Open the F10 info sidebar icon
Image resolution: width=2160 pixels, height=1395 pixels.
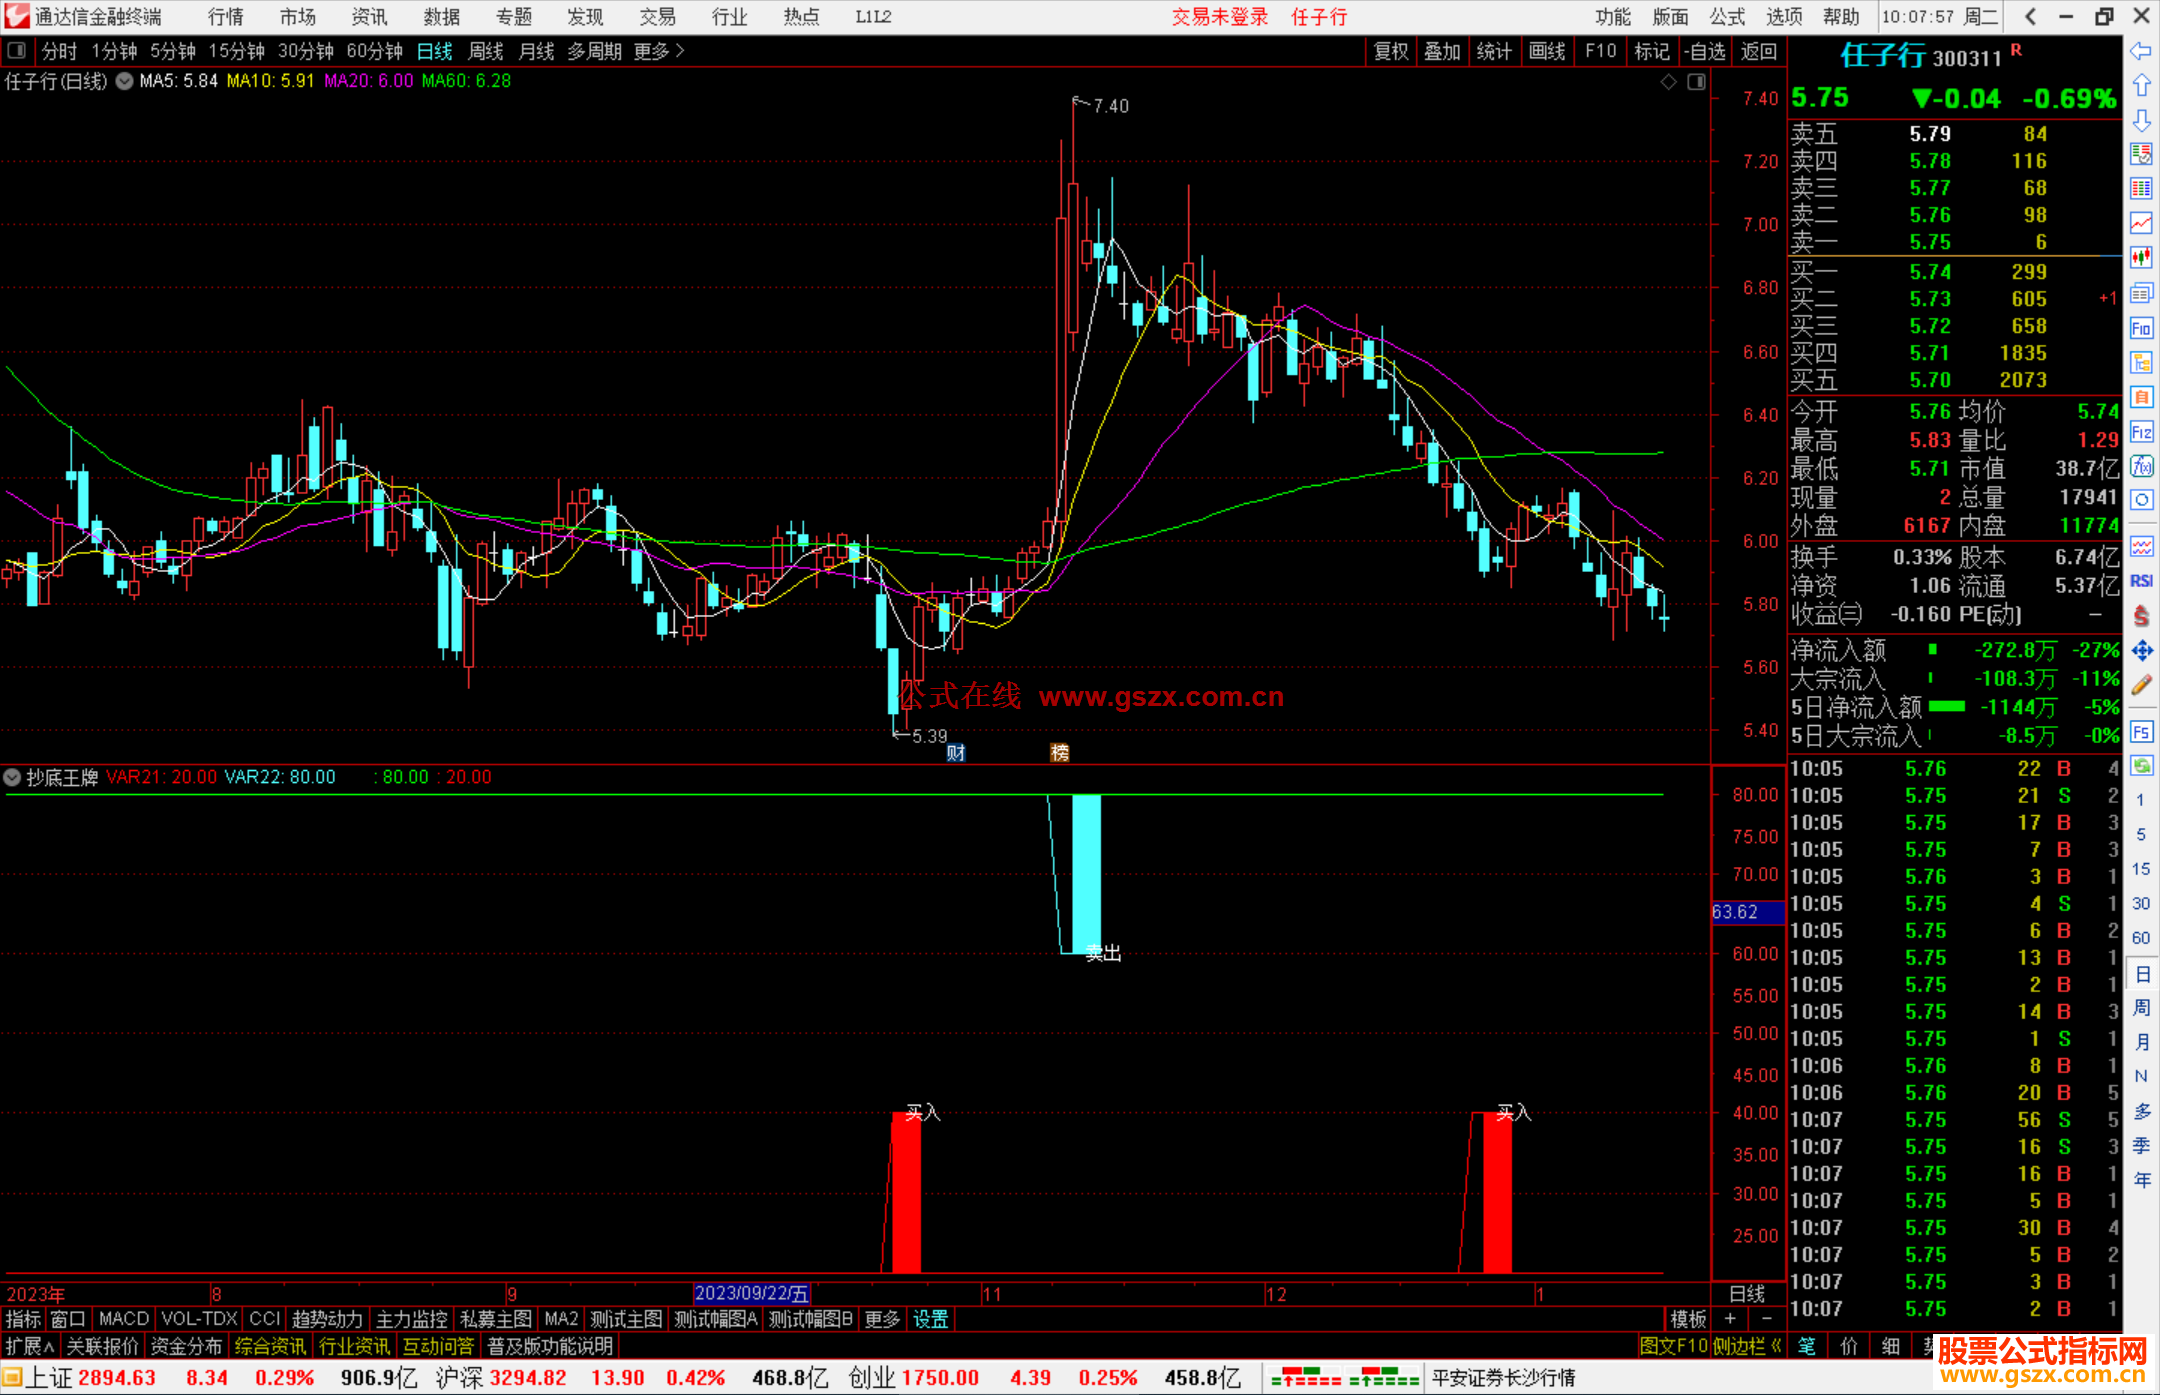click(2141, 328)
